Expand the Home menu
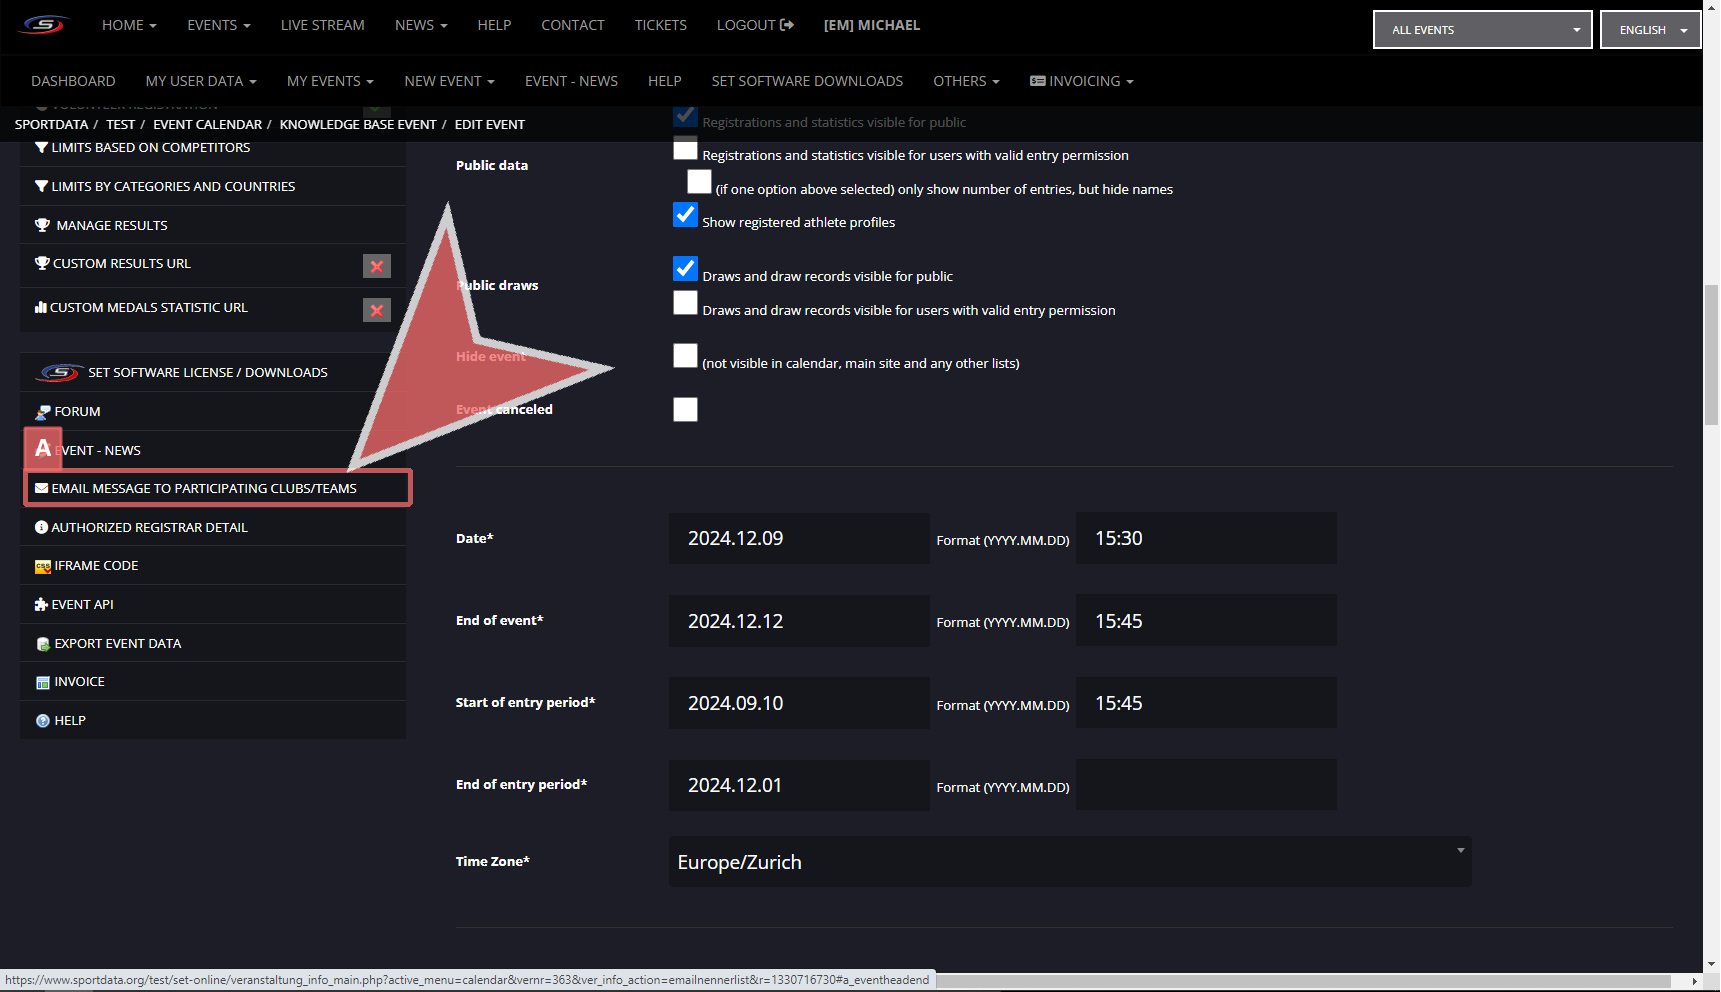Screen dimensions: 1721x992 point(129,25)
